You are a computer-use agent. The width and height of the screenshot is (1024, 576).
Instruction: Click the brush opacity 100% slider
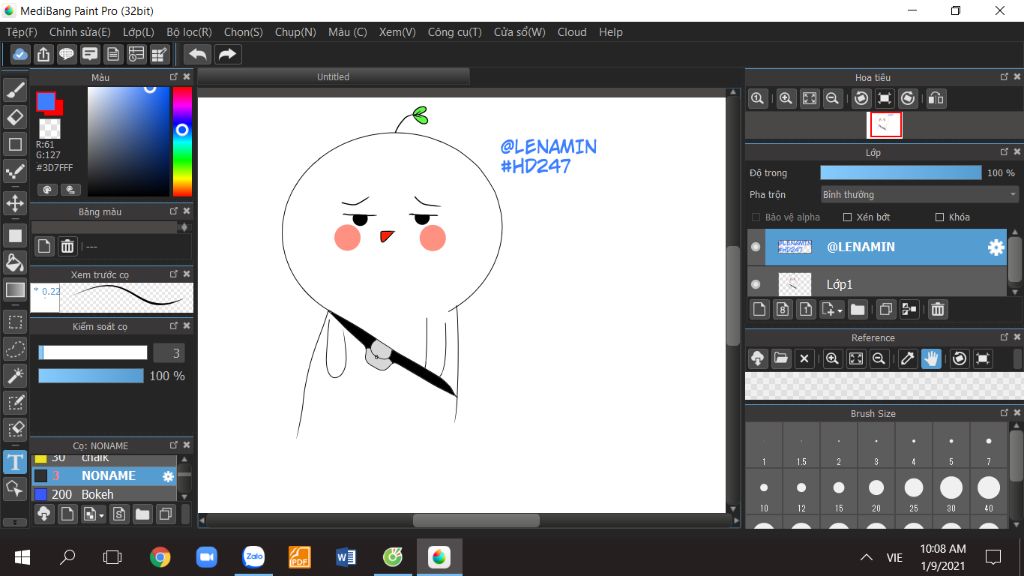pyautogui.click(x=91, y=376)
